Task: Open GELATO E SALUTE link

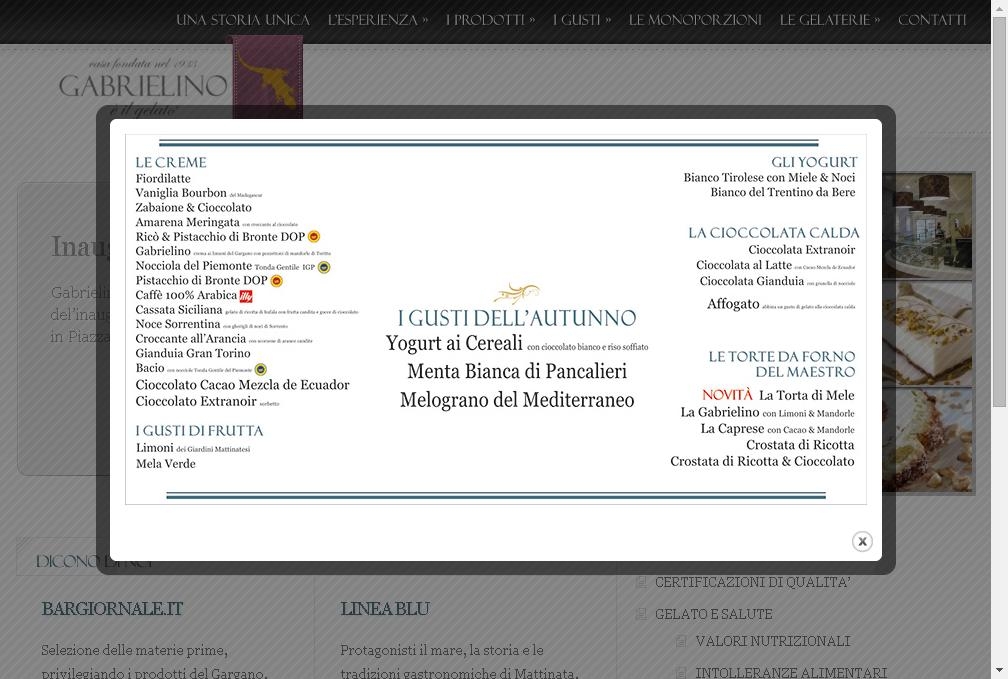Action: coord(714,614)
